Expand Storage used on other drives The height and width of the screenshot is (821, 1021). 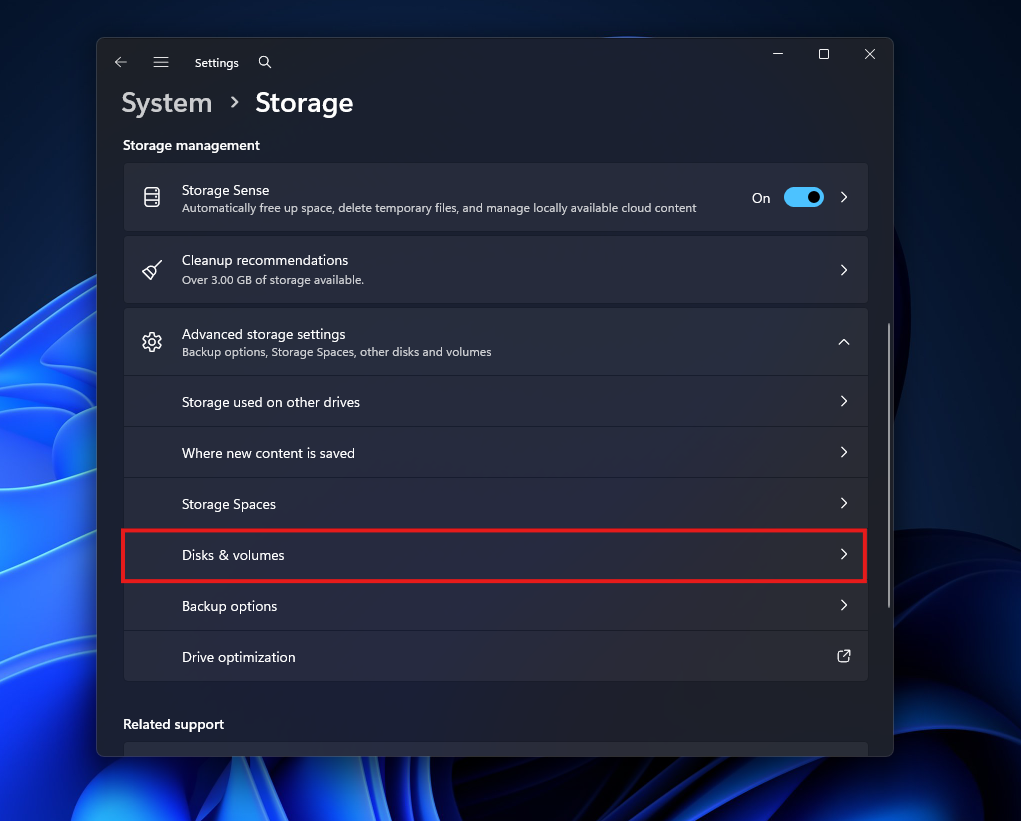(495, 401)
